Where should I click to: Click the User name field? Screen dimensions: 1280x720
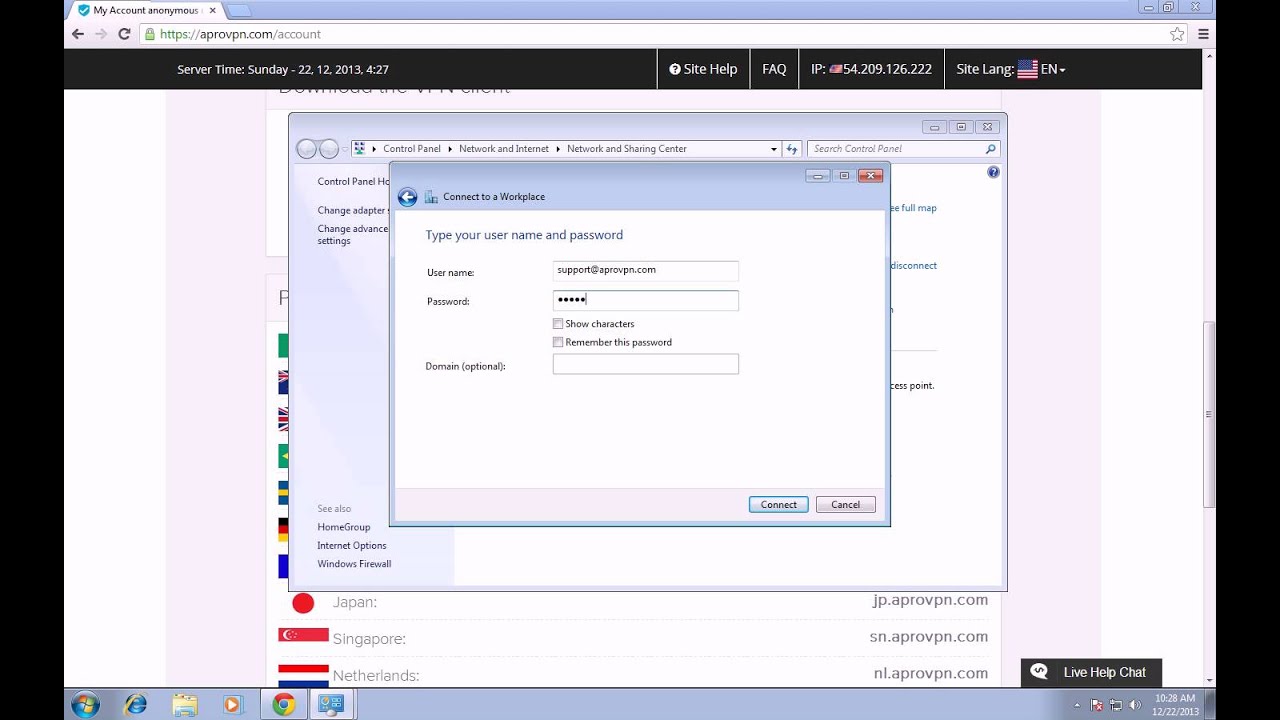coord(646,271)
